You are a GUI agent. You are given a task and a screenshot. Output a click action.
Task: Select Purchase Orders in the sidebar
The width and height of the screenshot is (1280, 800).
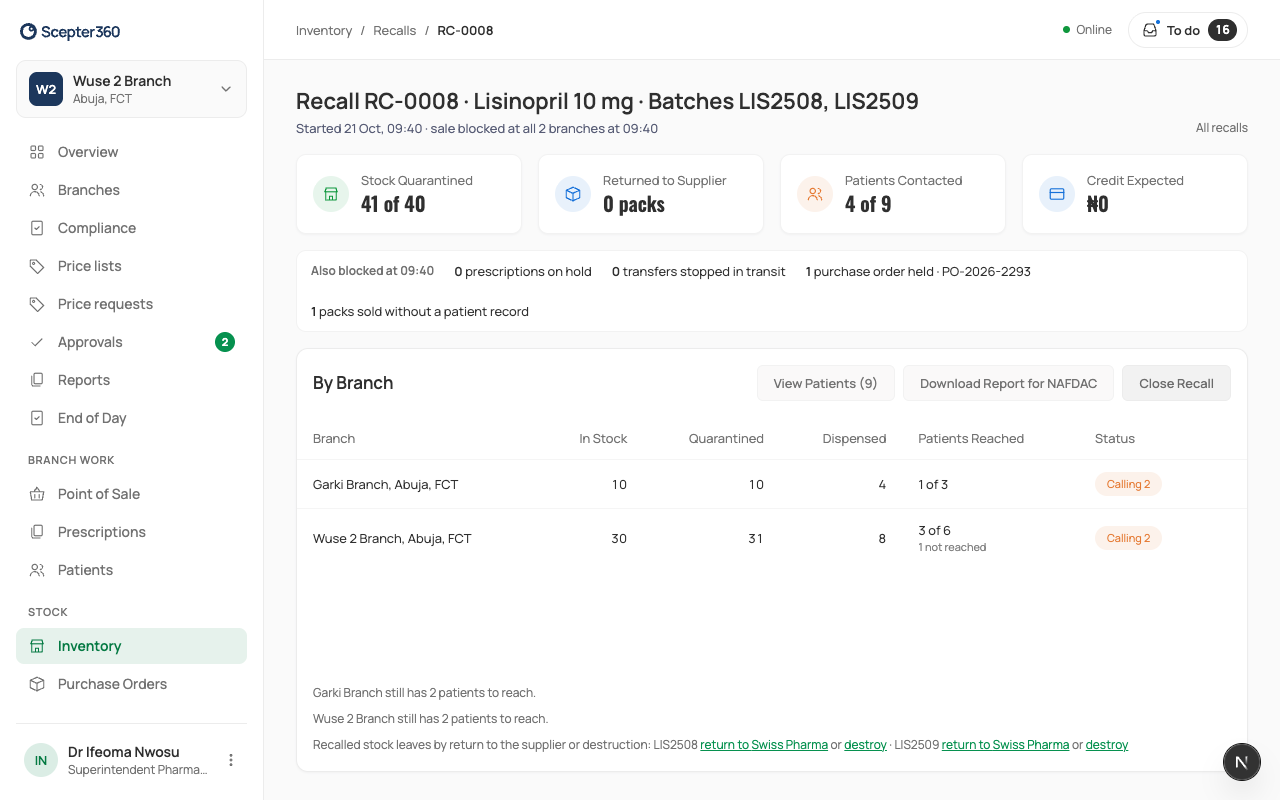pos(131,684)
